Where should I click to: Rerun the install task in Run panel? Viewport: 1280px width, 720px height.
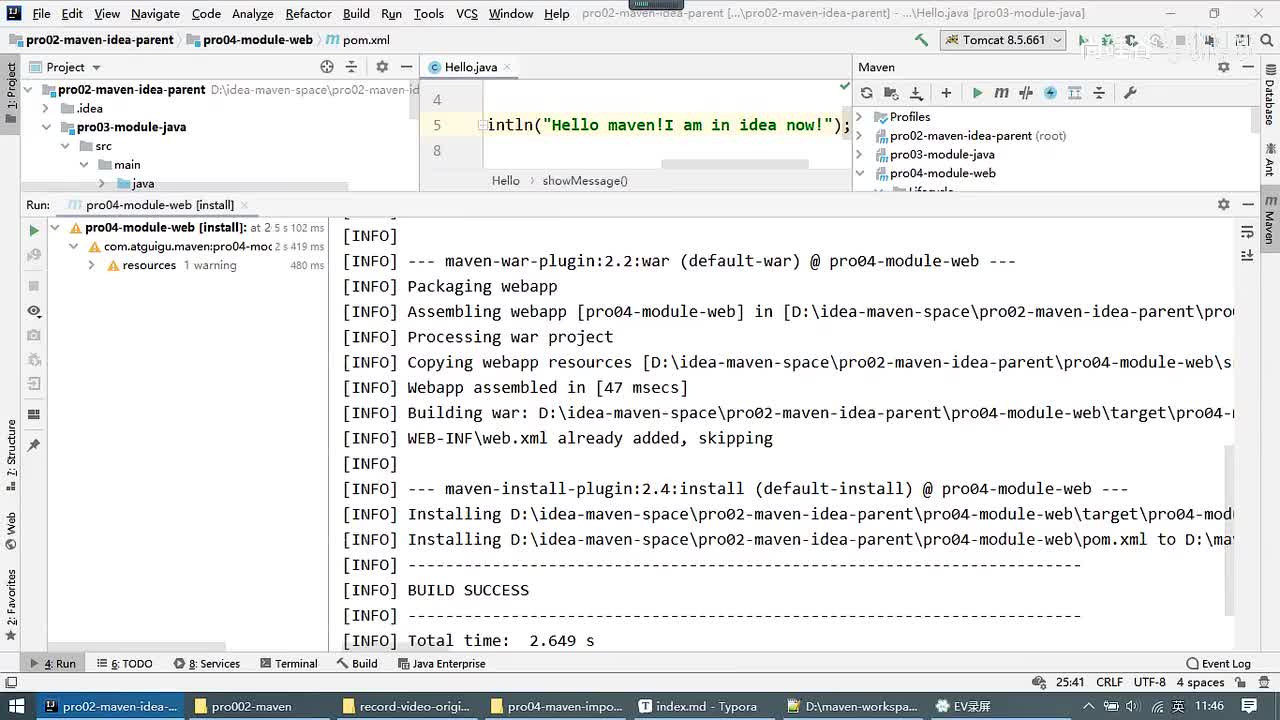33,230
